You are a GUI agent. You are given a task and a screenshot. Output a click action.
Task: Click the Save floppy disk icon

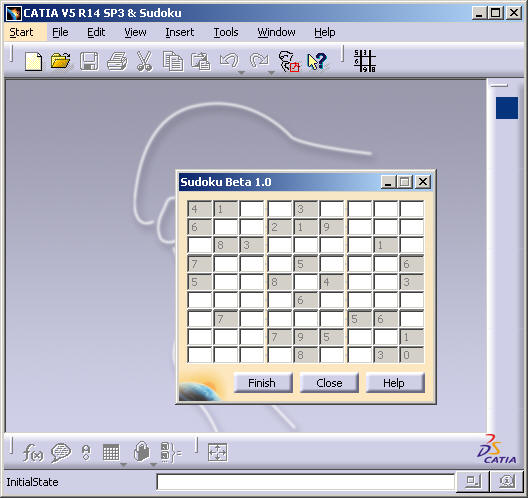(89, 61)
